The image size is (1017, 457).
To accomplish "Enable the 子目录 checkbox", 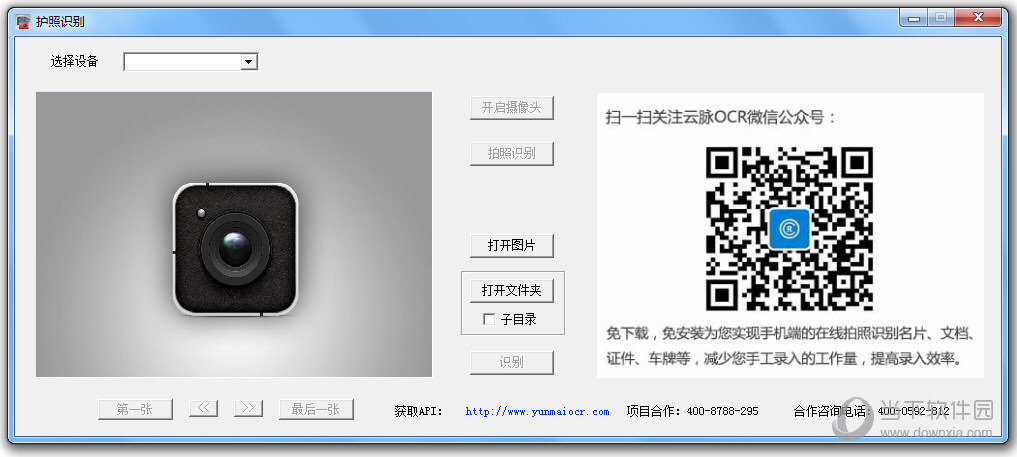I will click(x=489, y=319).
